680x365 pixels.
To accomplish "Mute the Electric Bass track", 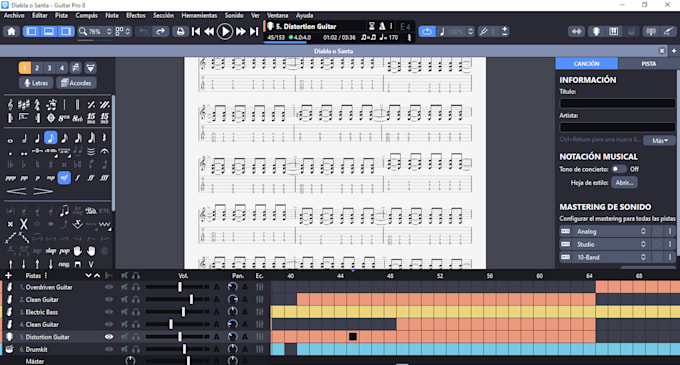I will (x=125, y=312).
